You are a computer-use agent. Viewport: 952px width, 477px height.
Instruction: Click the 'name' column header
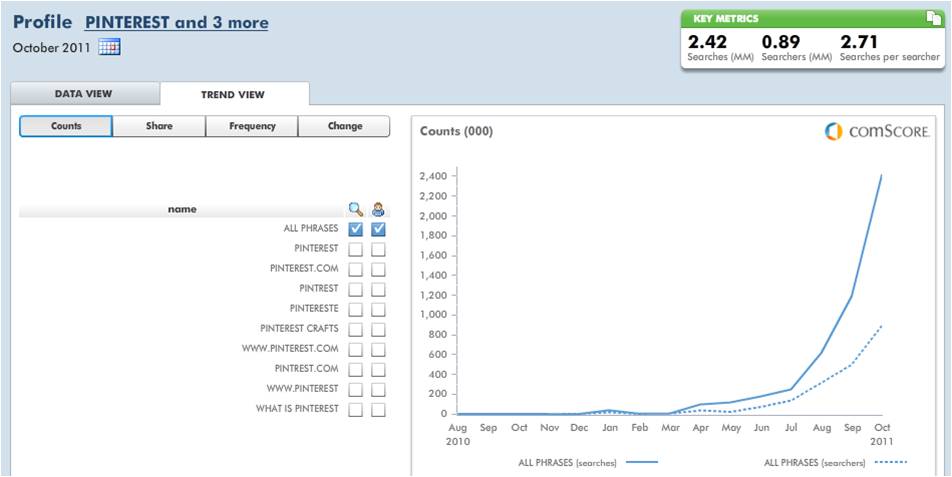[x=182, y=209]
